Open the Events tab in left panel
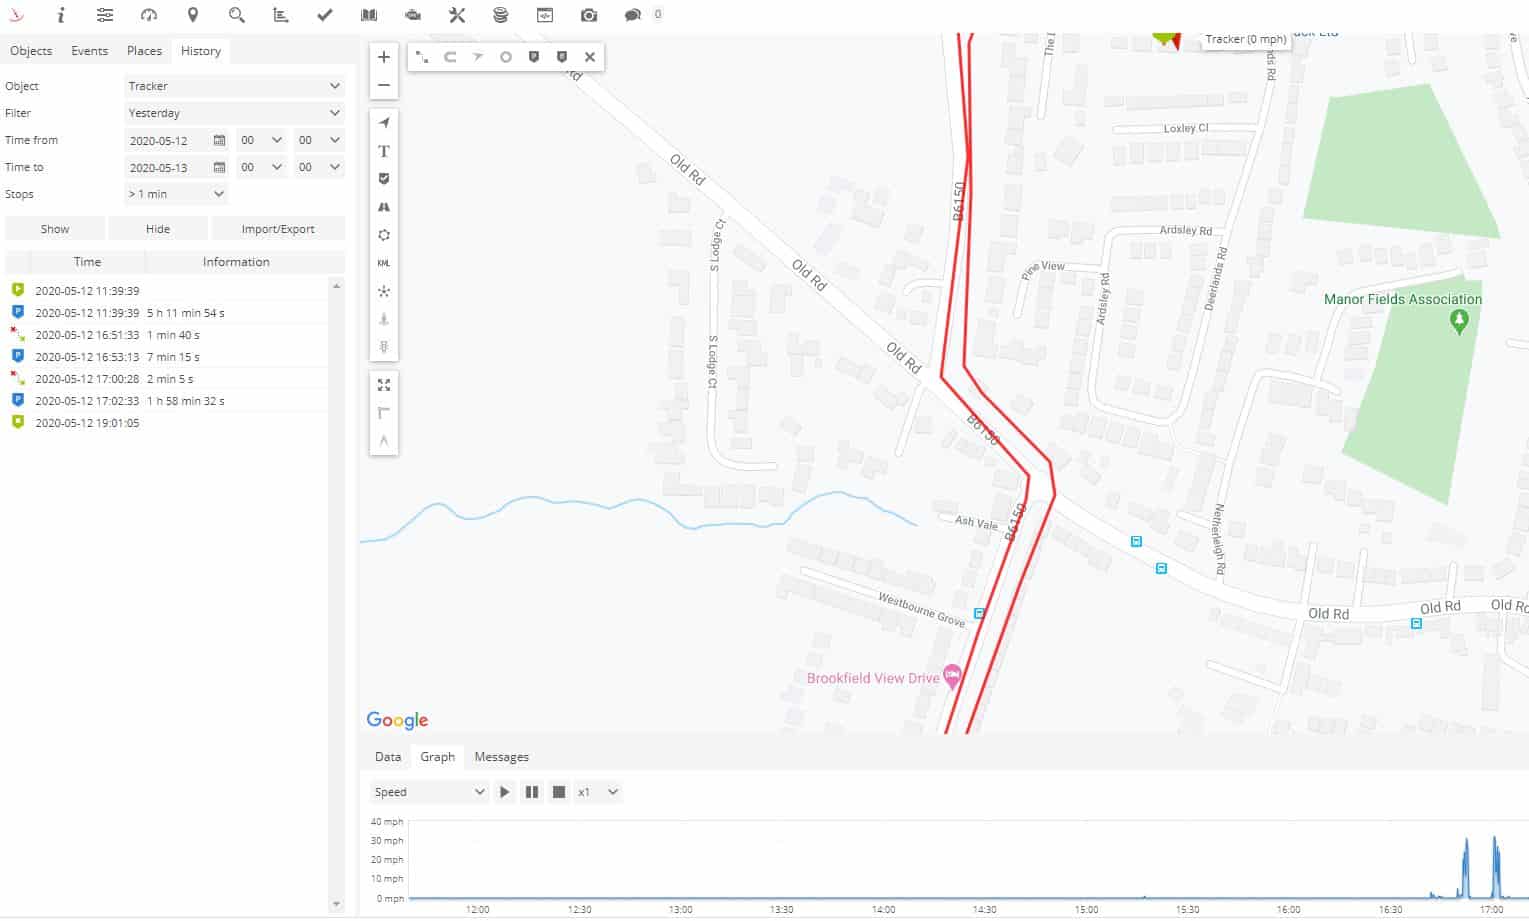This screenshot has height=921, width=1529. [x=89, y=50]
